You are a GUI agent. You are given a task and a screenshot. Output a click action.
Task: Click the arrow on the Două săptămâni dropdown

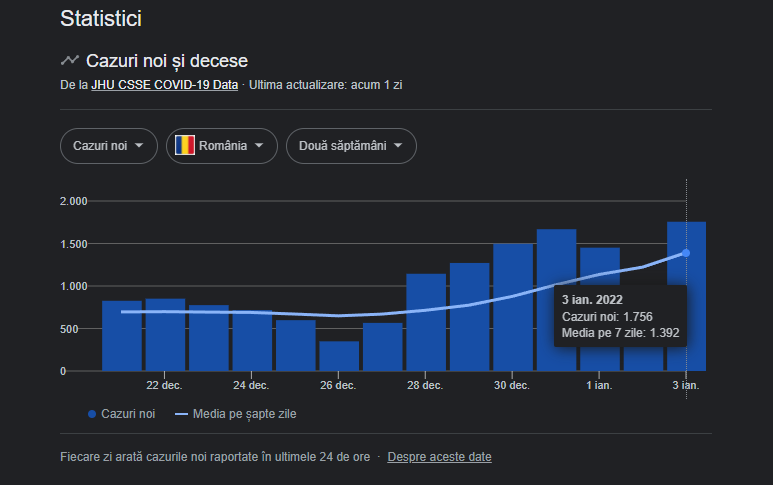coord(398,146)
